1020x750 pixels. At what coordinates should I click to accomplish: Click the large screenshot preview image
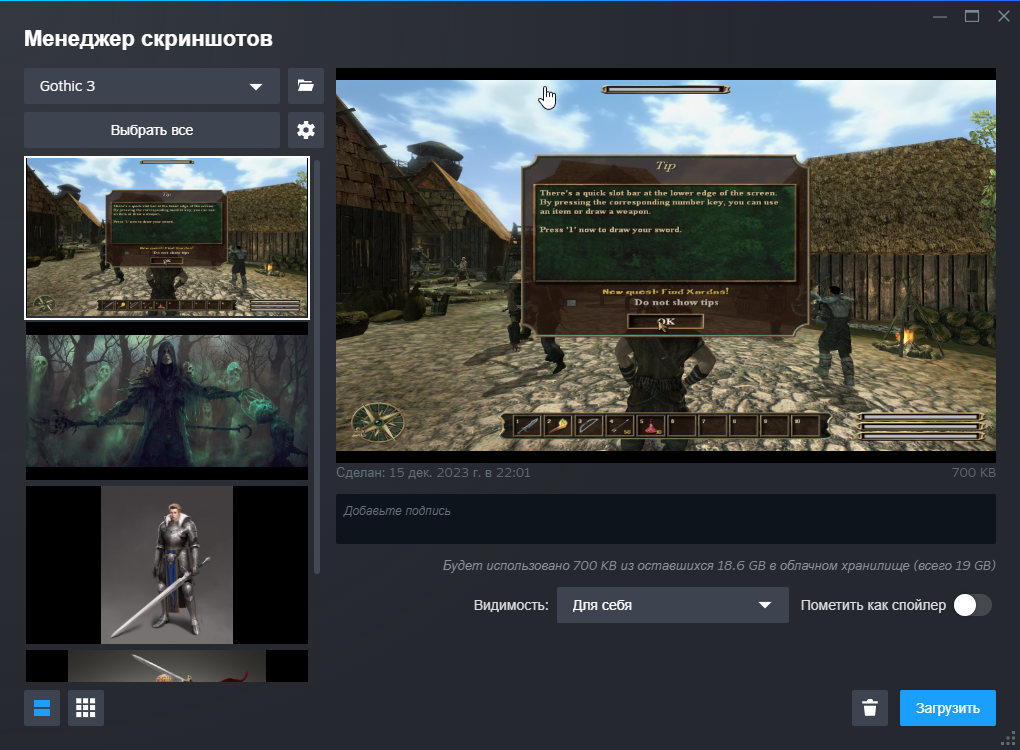[x=665, y=265]
